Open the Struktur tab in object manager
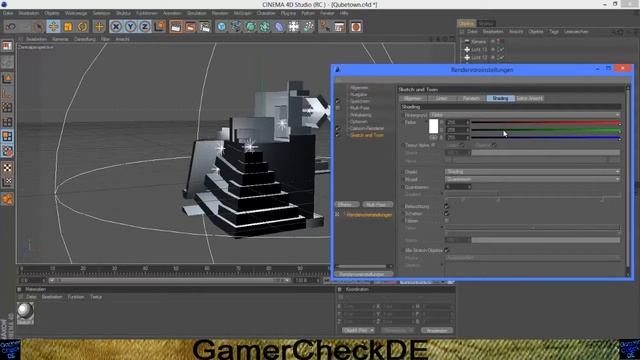The width and height of the screenshot is (640, 360). click(x=486, y=23)
